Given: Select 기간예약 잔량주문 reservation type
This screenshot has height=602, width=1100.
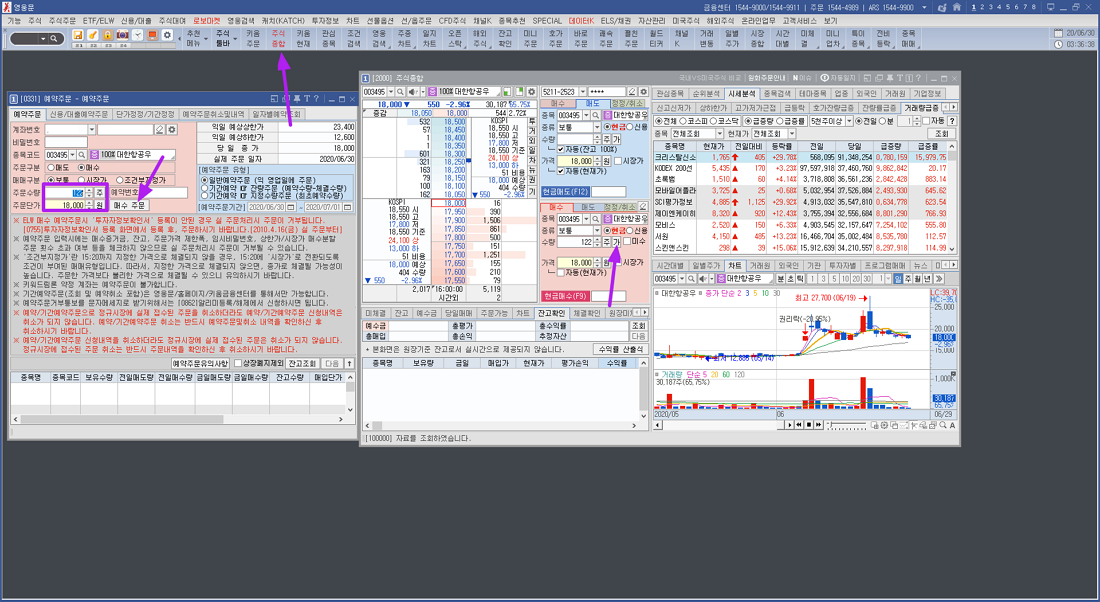Looking at the screenshot, I should pyautogui.click(x=204, y=188).
